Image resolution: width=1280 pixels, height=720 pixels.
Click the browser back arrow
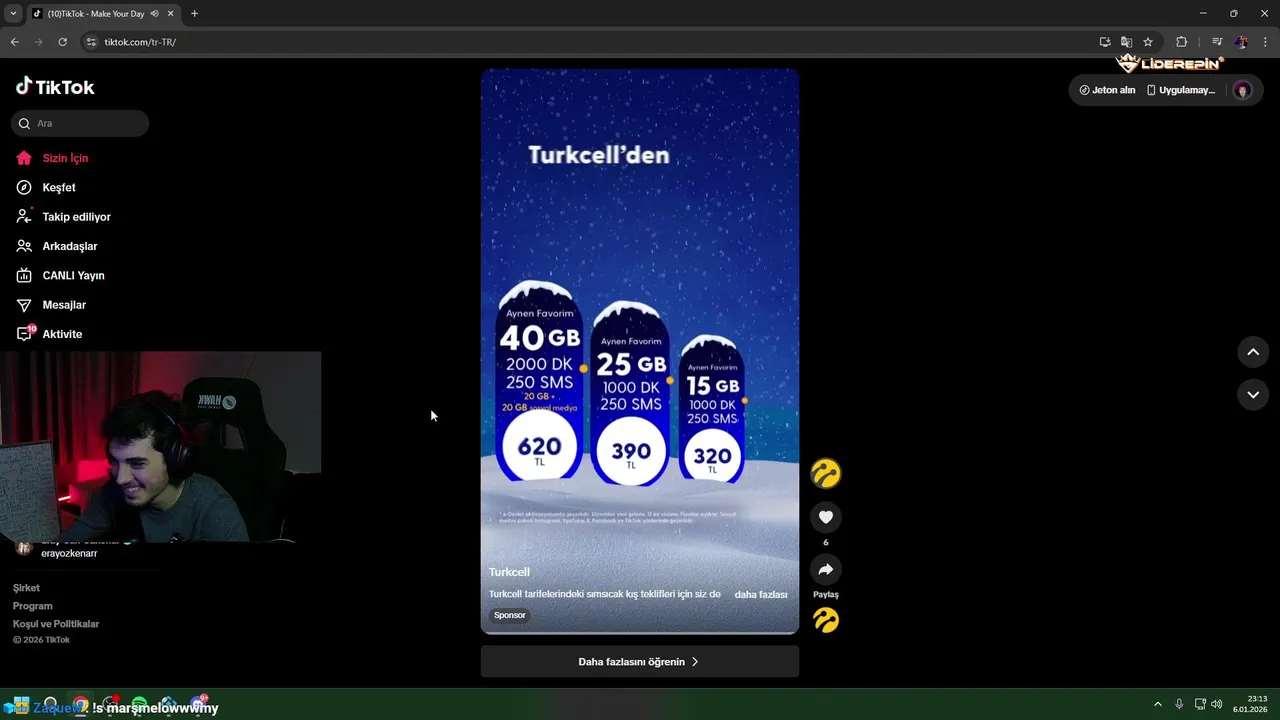(14, 42)
